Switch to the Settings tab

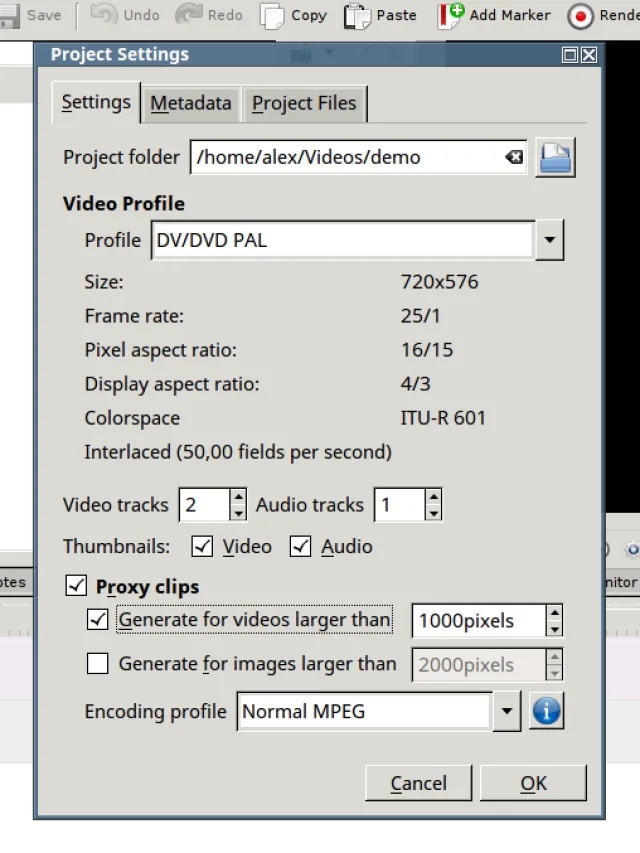pyautogui.click(x=96, y=102)
